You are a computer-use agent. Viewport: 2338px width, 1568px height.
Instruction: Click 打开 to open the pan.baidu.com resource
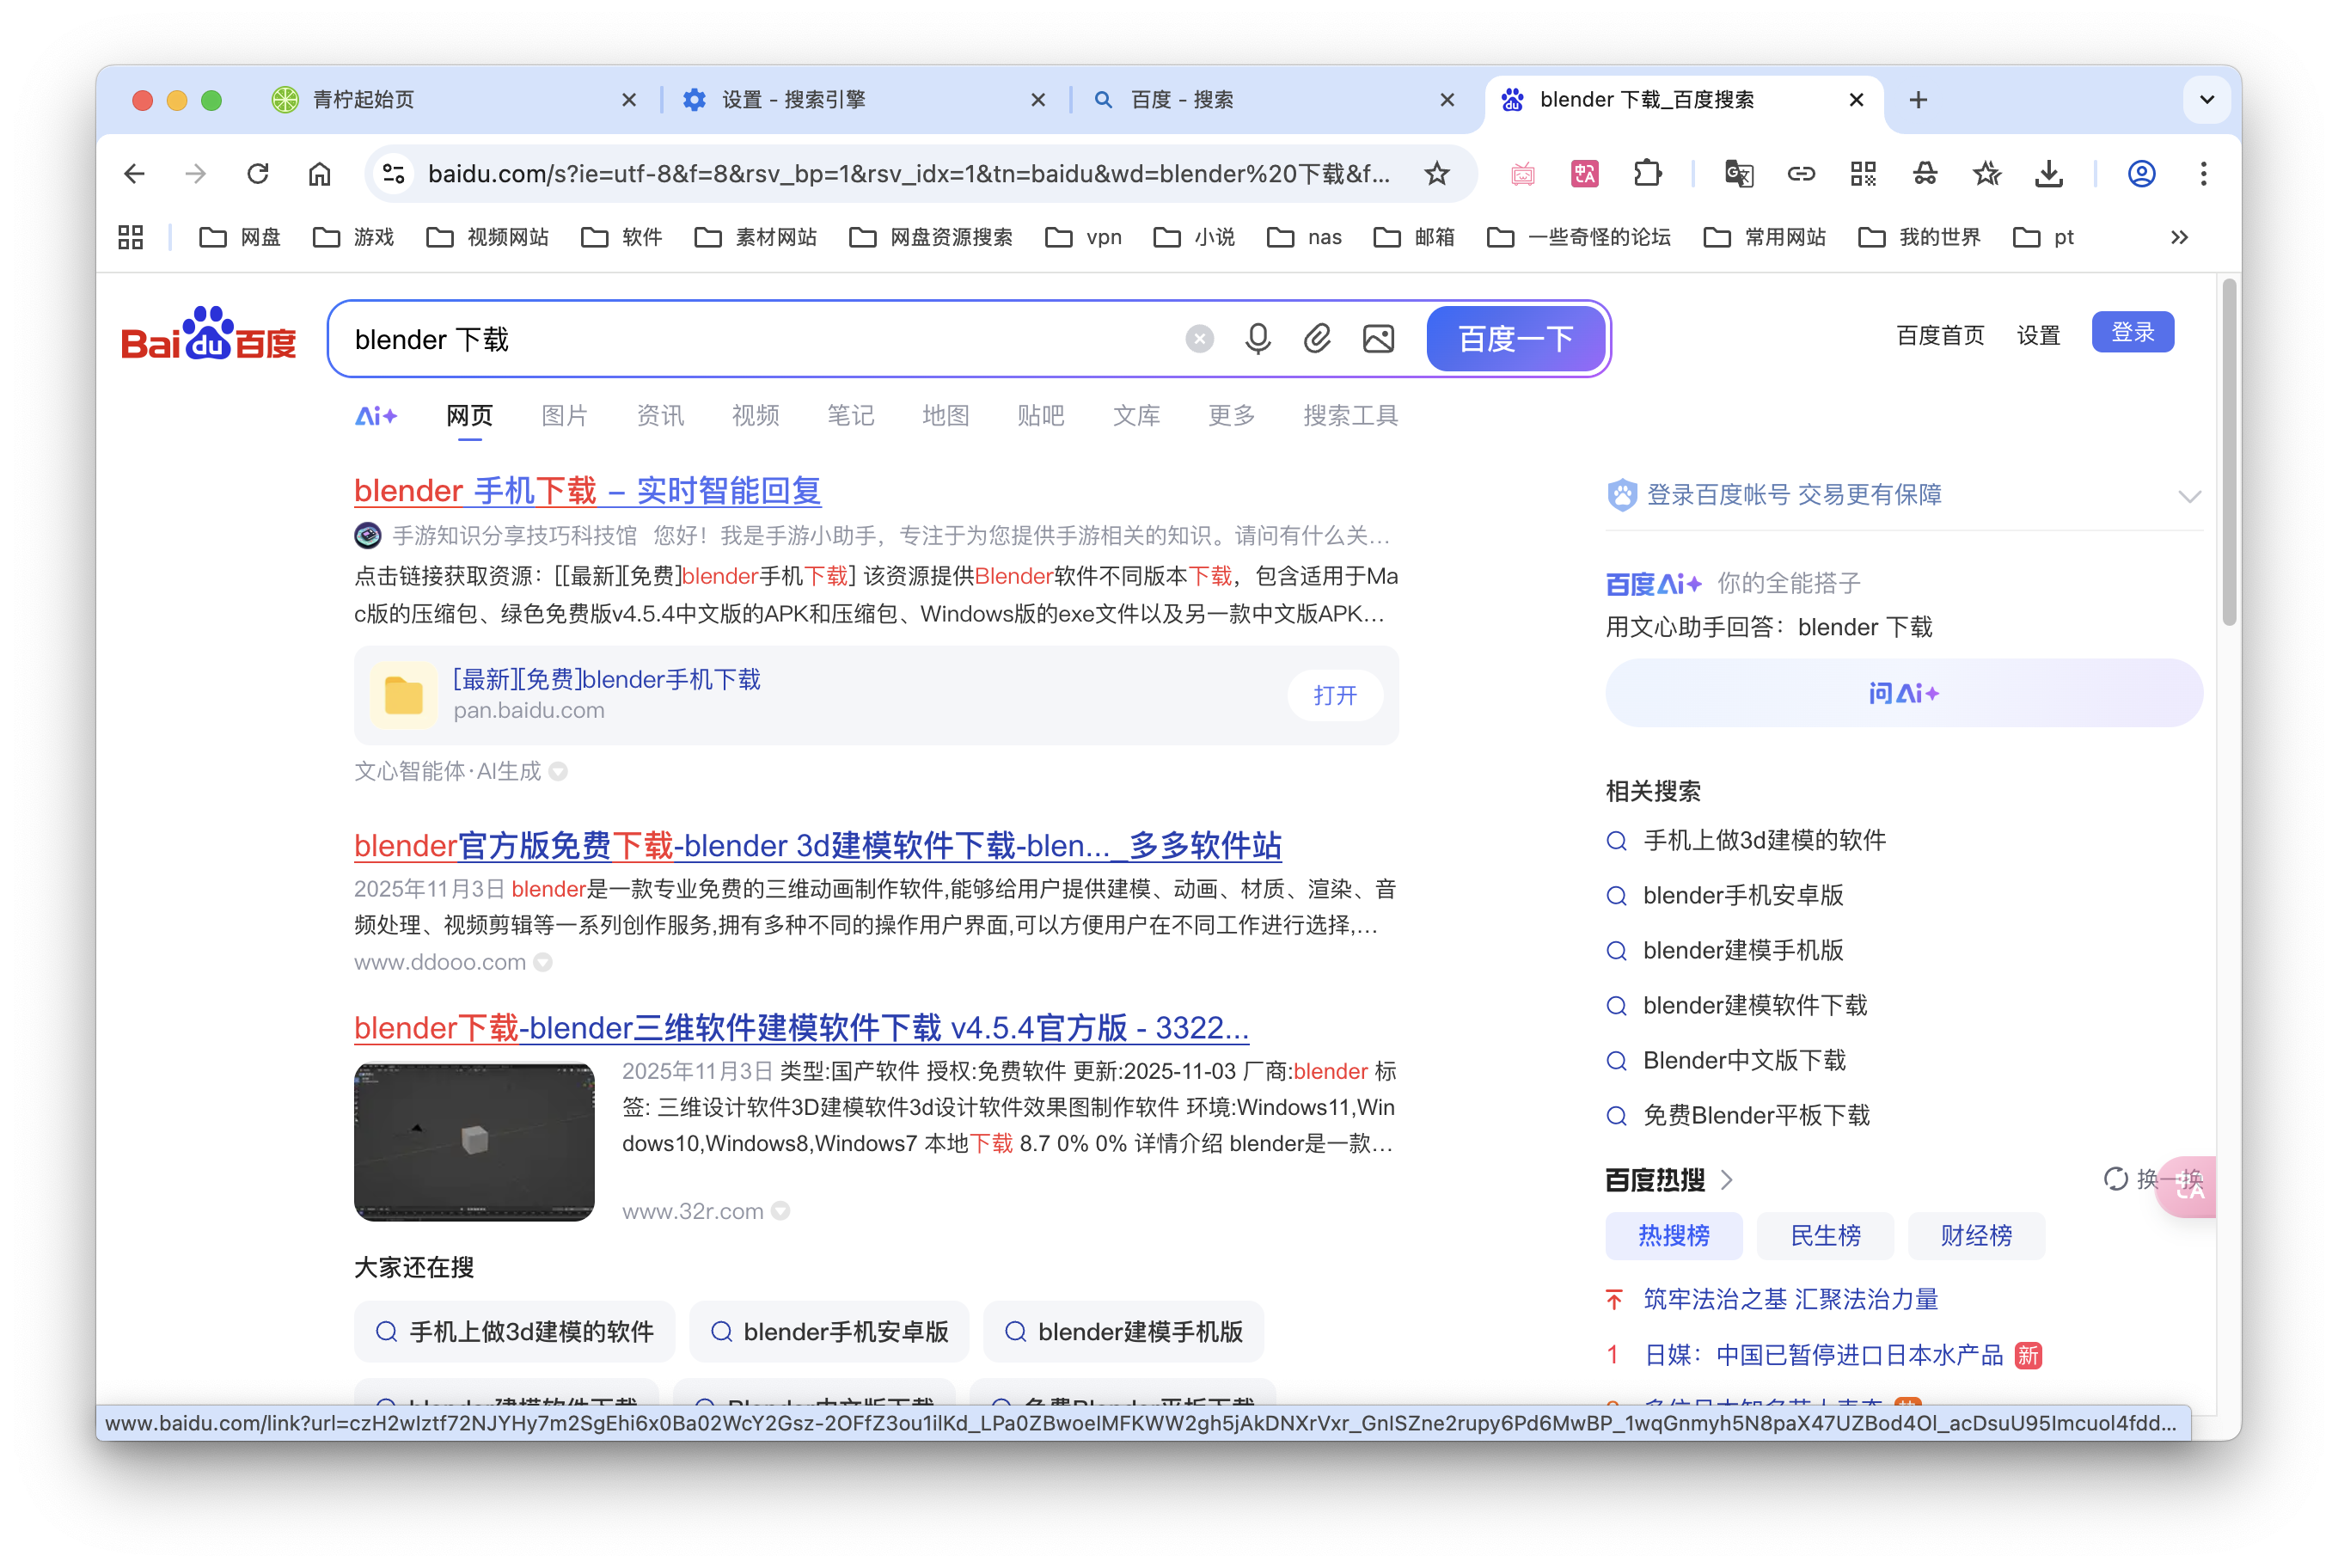tap(1335, 695)
